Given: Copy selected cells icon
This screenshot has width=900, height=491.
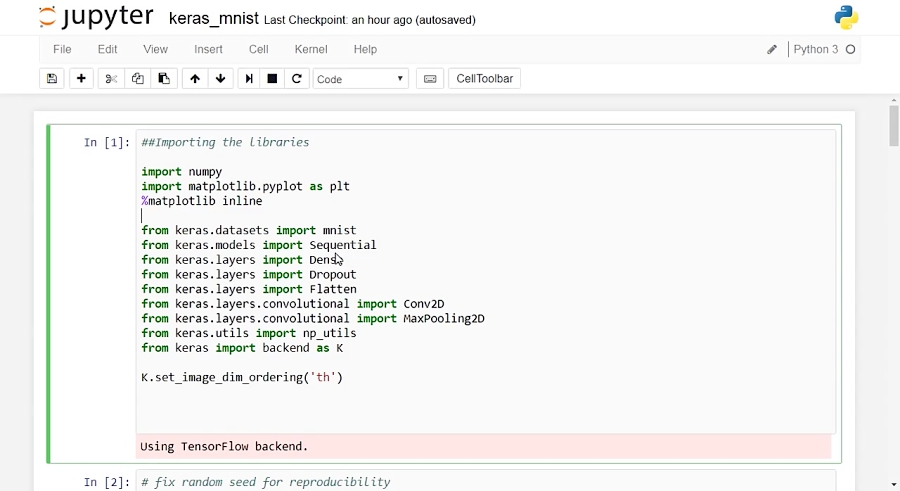Looking at the screenshot, I should (x=138, y=79).
